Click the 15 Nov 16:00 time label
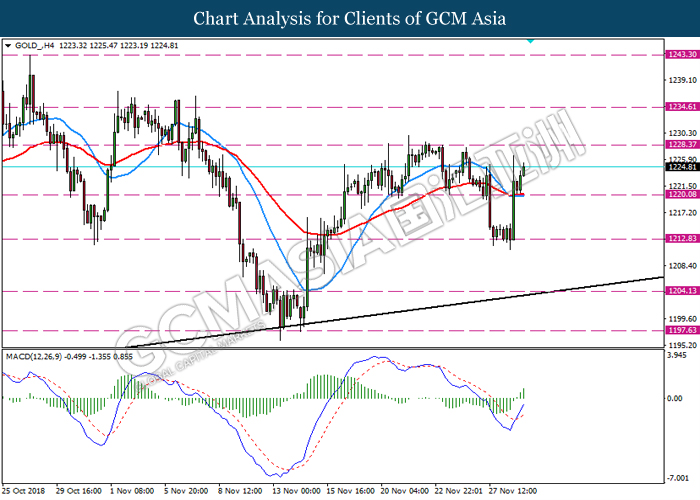 [350, 491]
